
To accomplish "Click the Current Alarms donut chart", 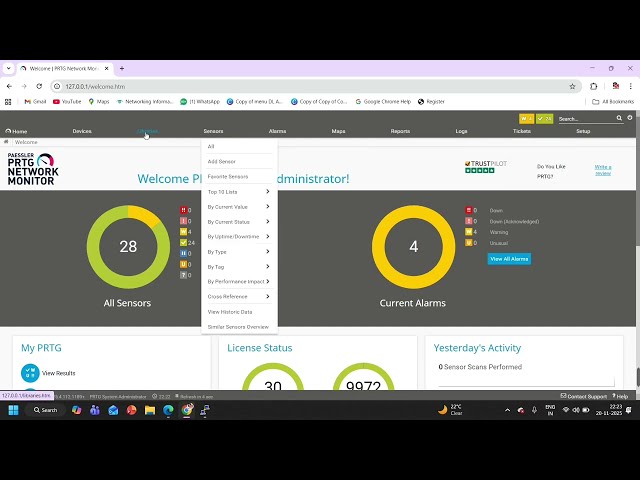I will pos(413,247).
